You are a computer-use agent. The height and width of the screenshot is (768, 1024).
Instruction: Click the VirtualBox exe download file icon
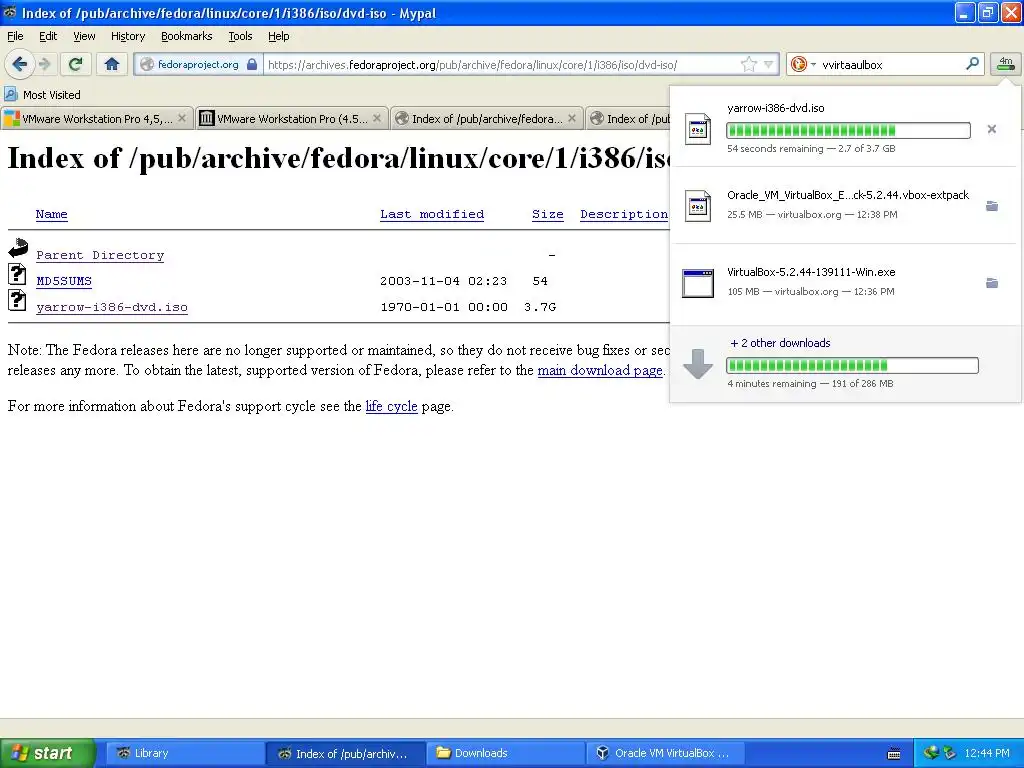pos(697,283)
